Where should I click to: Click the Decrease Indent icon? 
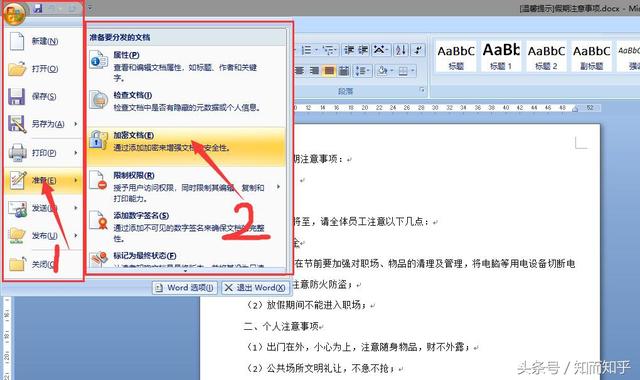(x=349, y=50)
